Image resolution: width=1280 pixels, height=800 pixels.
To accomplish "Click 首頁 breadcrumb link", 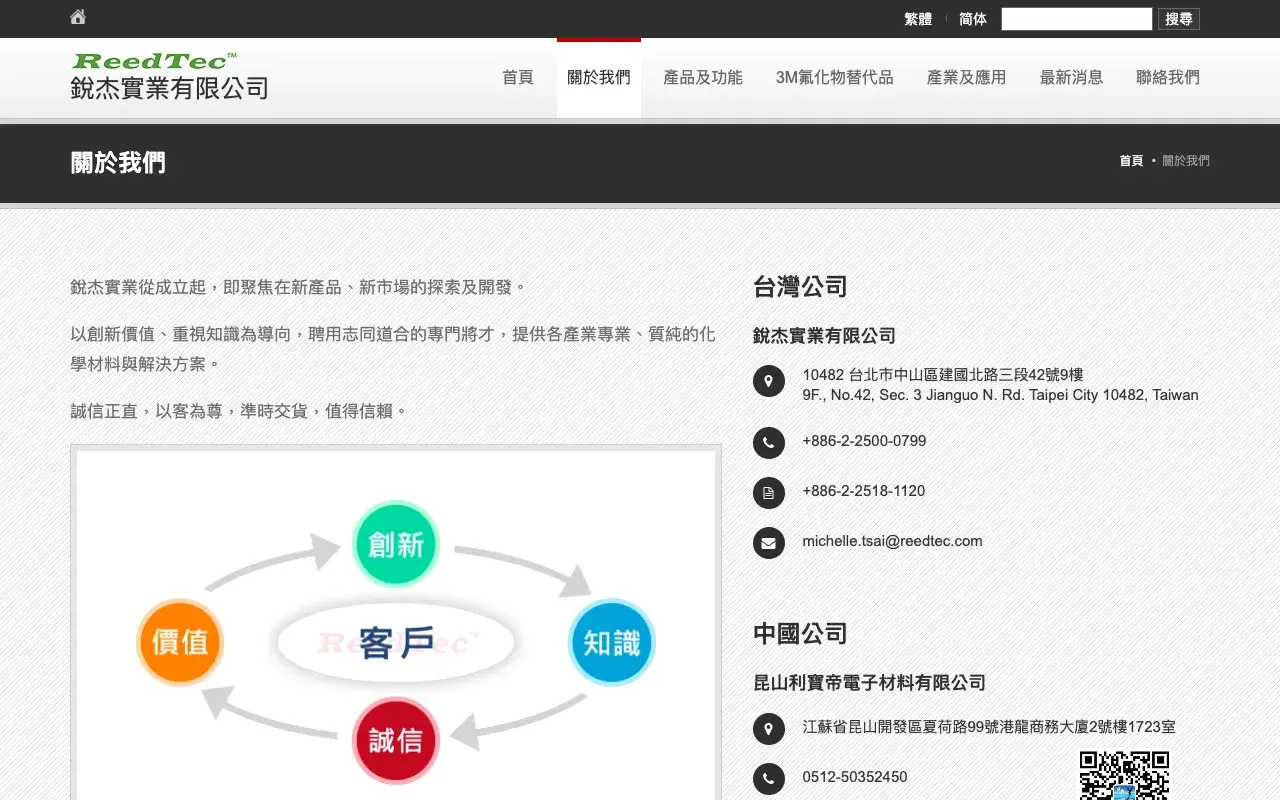I will pyautogui.click(x=1131, y=161).
